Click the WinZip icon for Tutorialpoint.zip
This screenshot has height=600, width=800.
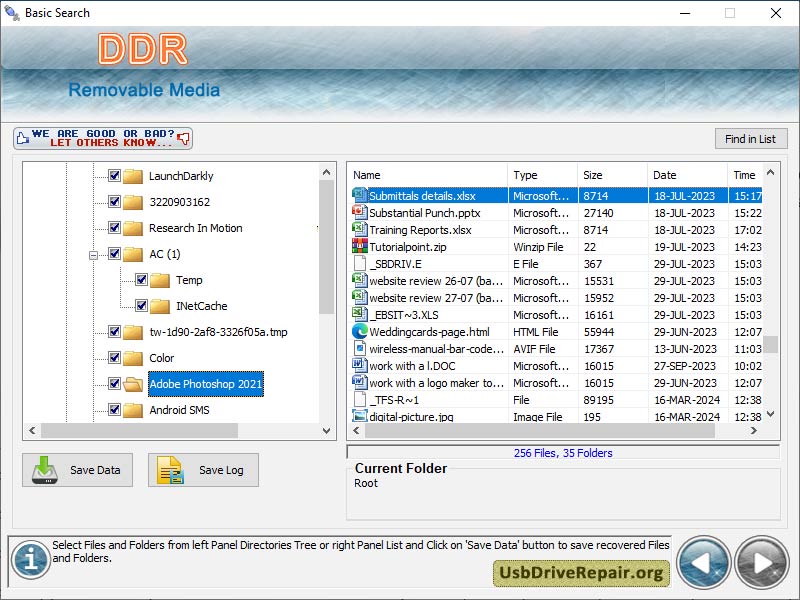point(360,247)
